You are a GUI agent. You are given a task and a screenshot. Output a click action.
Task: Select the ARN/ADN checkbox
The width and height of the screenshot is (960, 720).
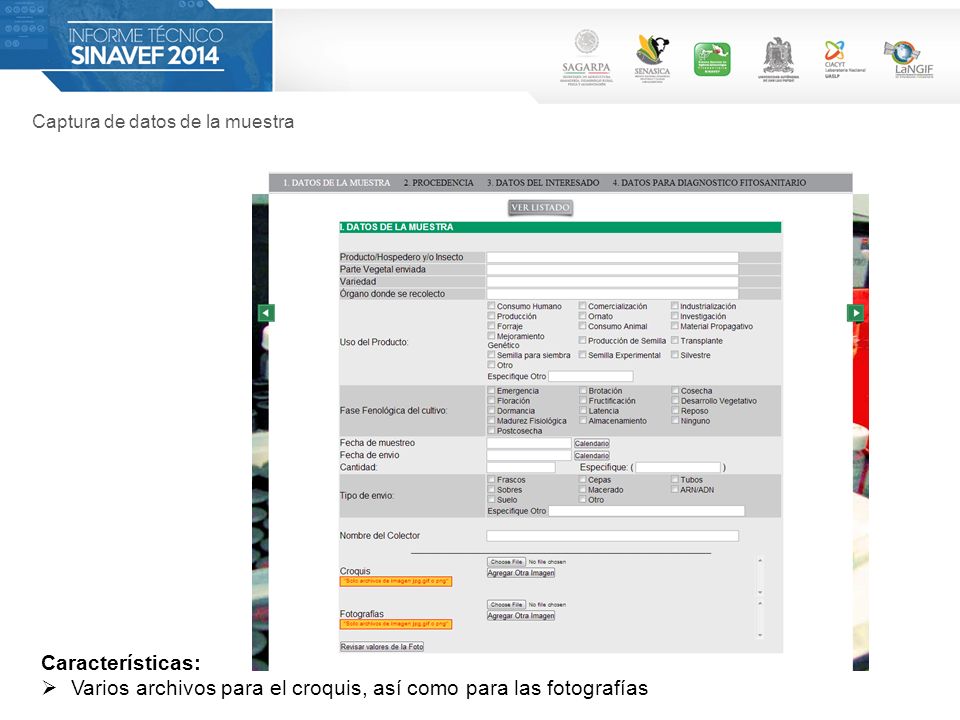click(x=675, y=489)
